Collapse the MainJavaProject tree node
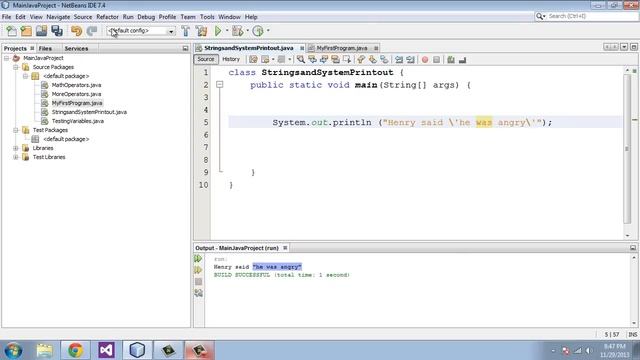 pyautogui.click(x=7, y=58)
